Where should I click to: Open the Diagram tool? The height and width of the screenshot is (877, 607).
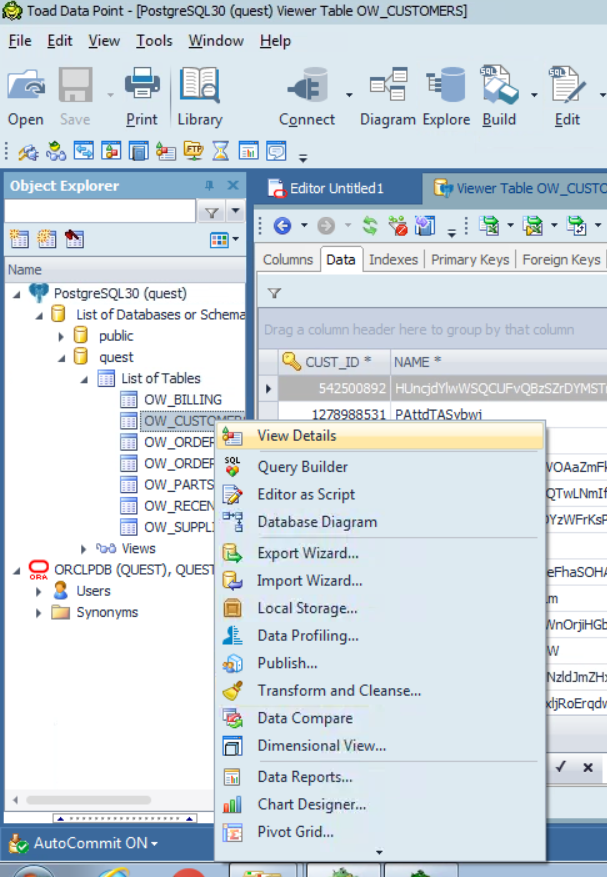point(388,85)
